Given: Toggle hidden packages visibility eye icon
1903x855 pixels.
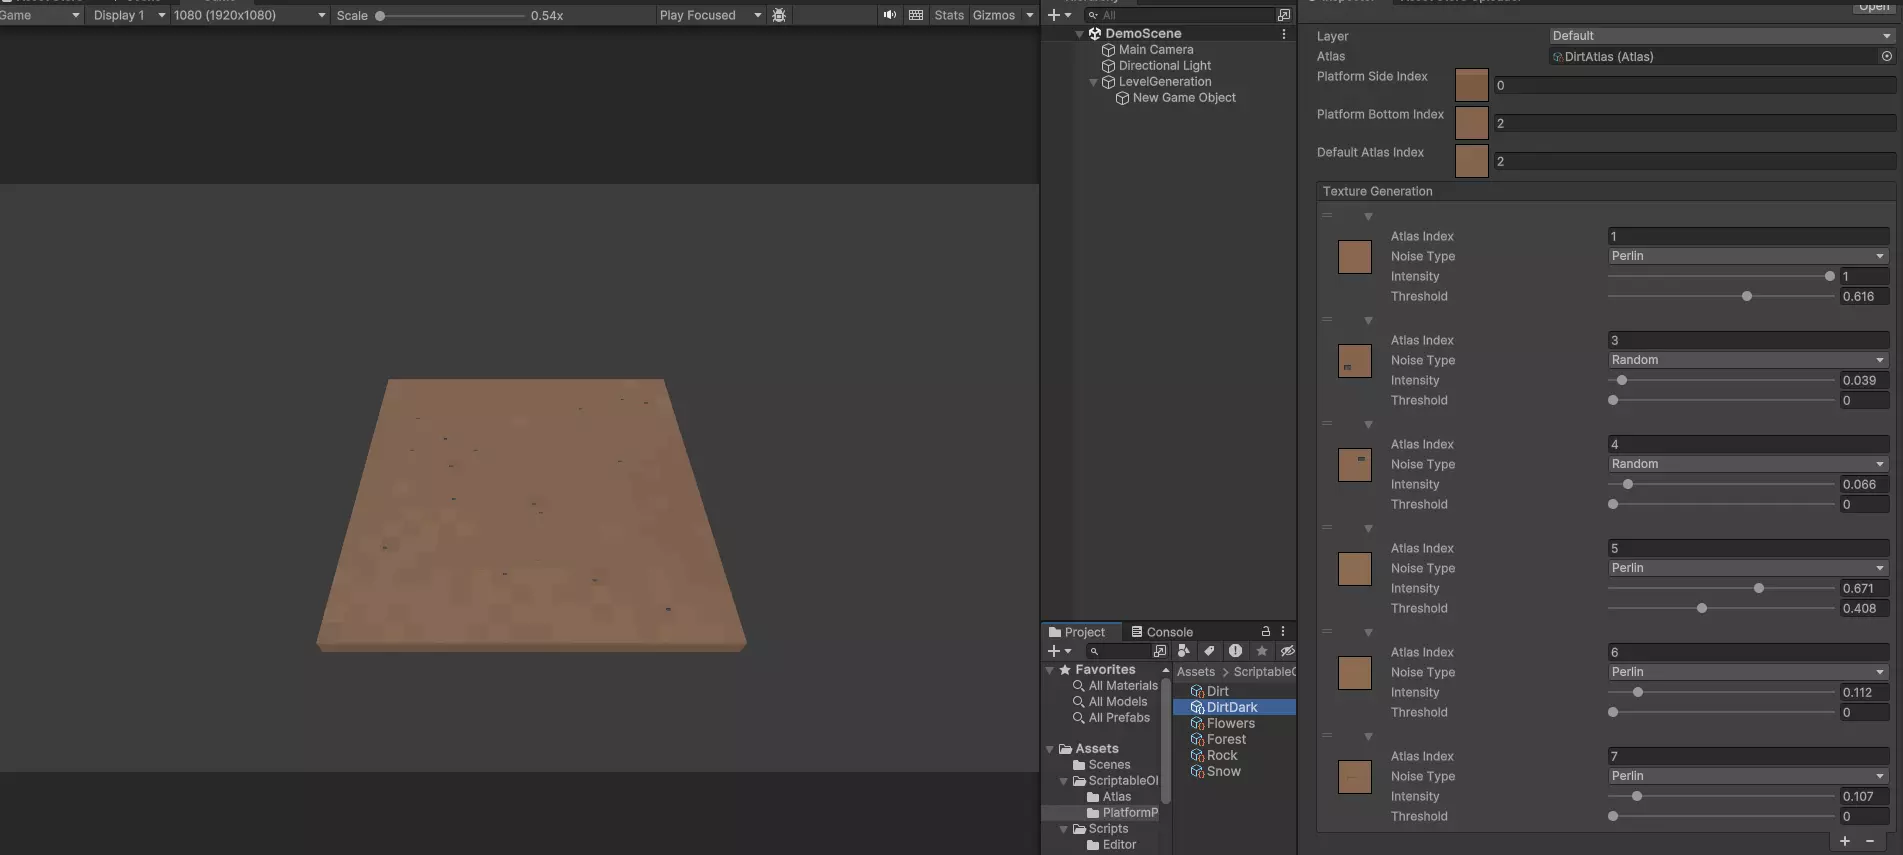Looking at the screenshot, I should [1288, 651].
